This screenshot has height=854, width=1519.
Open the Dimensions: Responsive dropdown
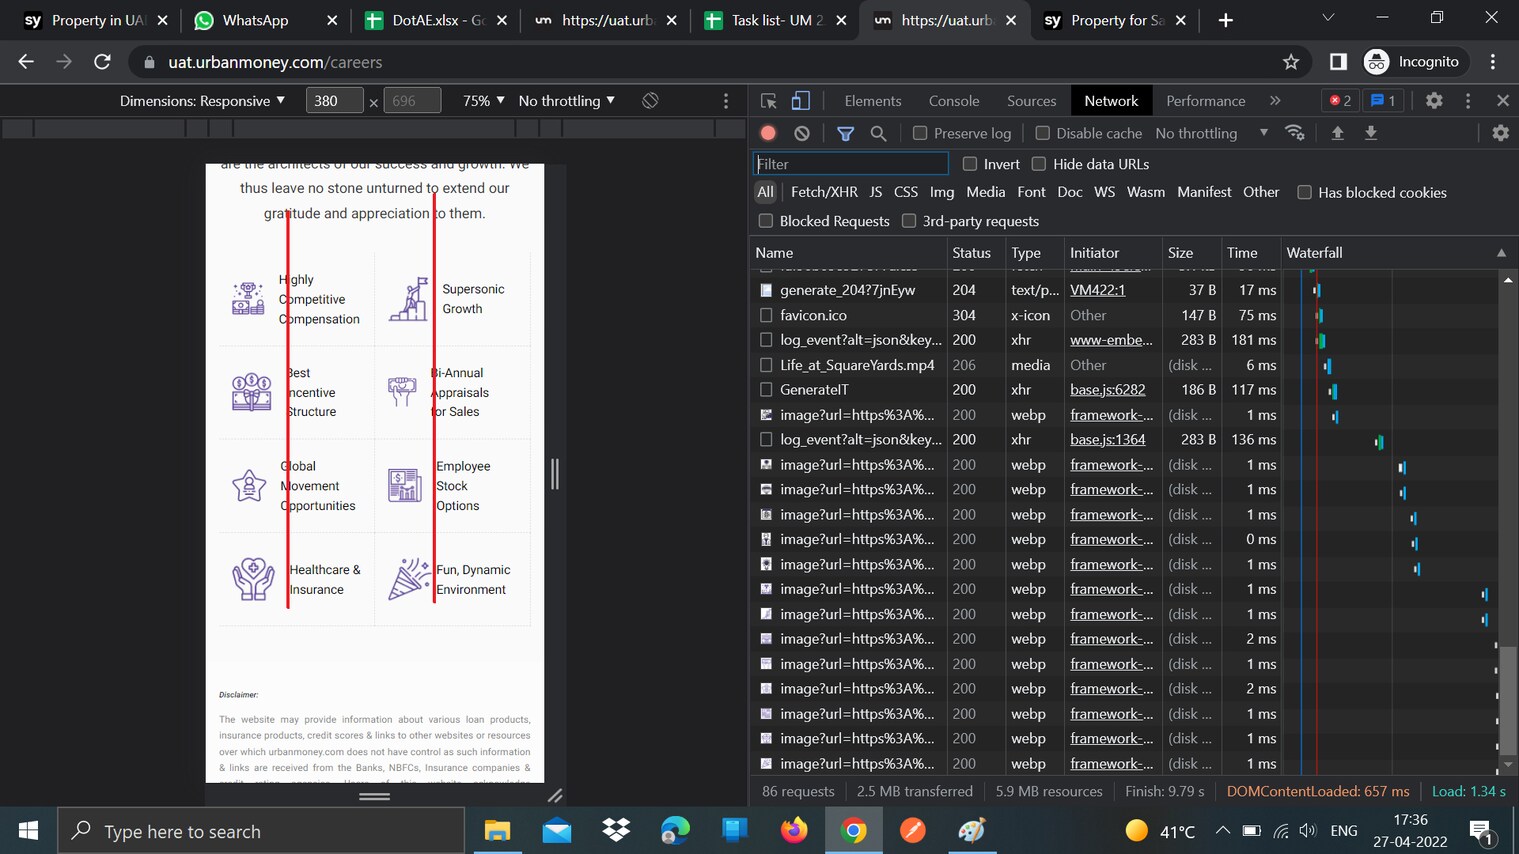point(202,101)
